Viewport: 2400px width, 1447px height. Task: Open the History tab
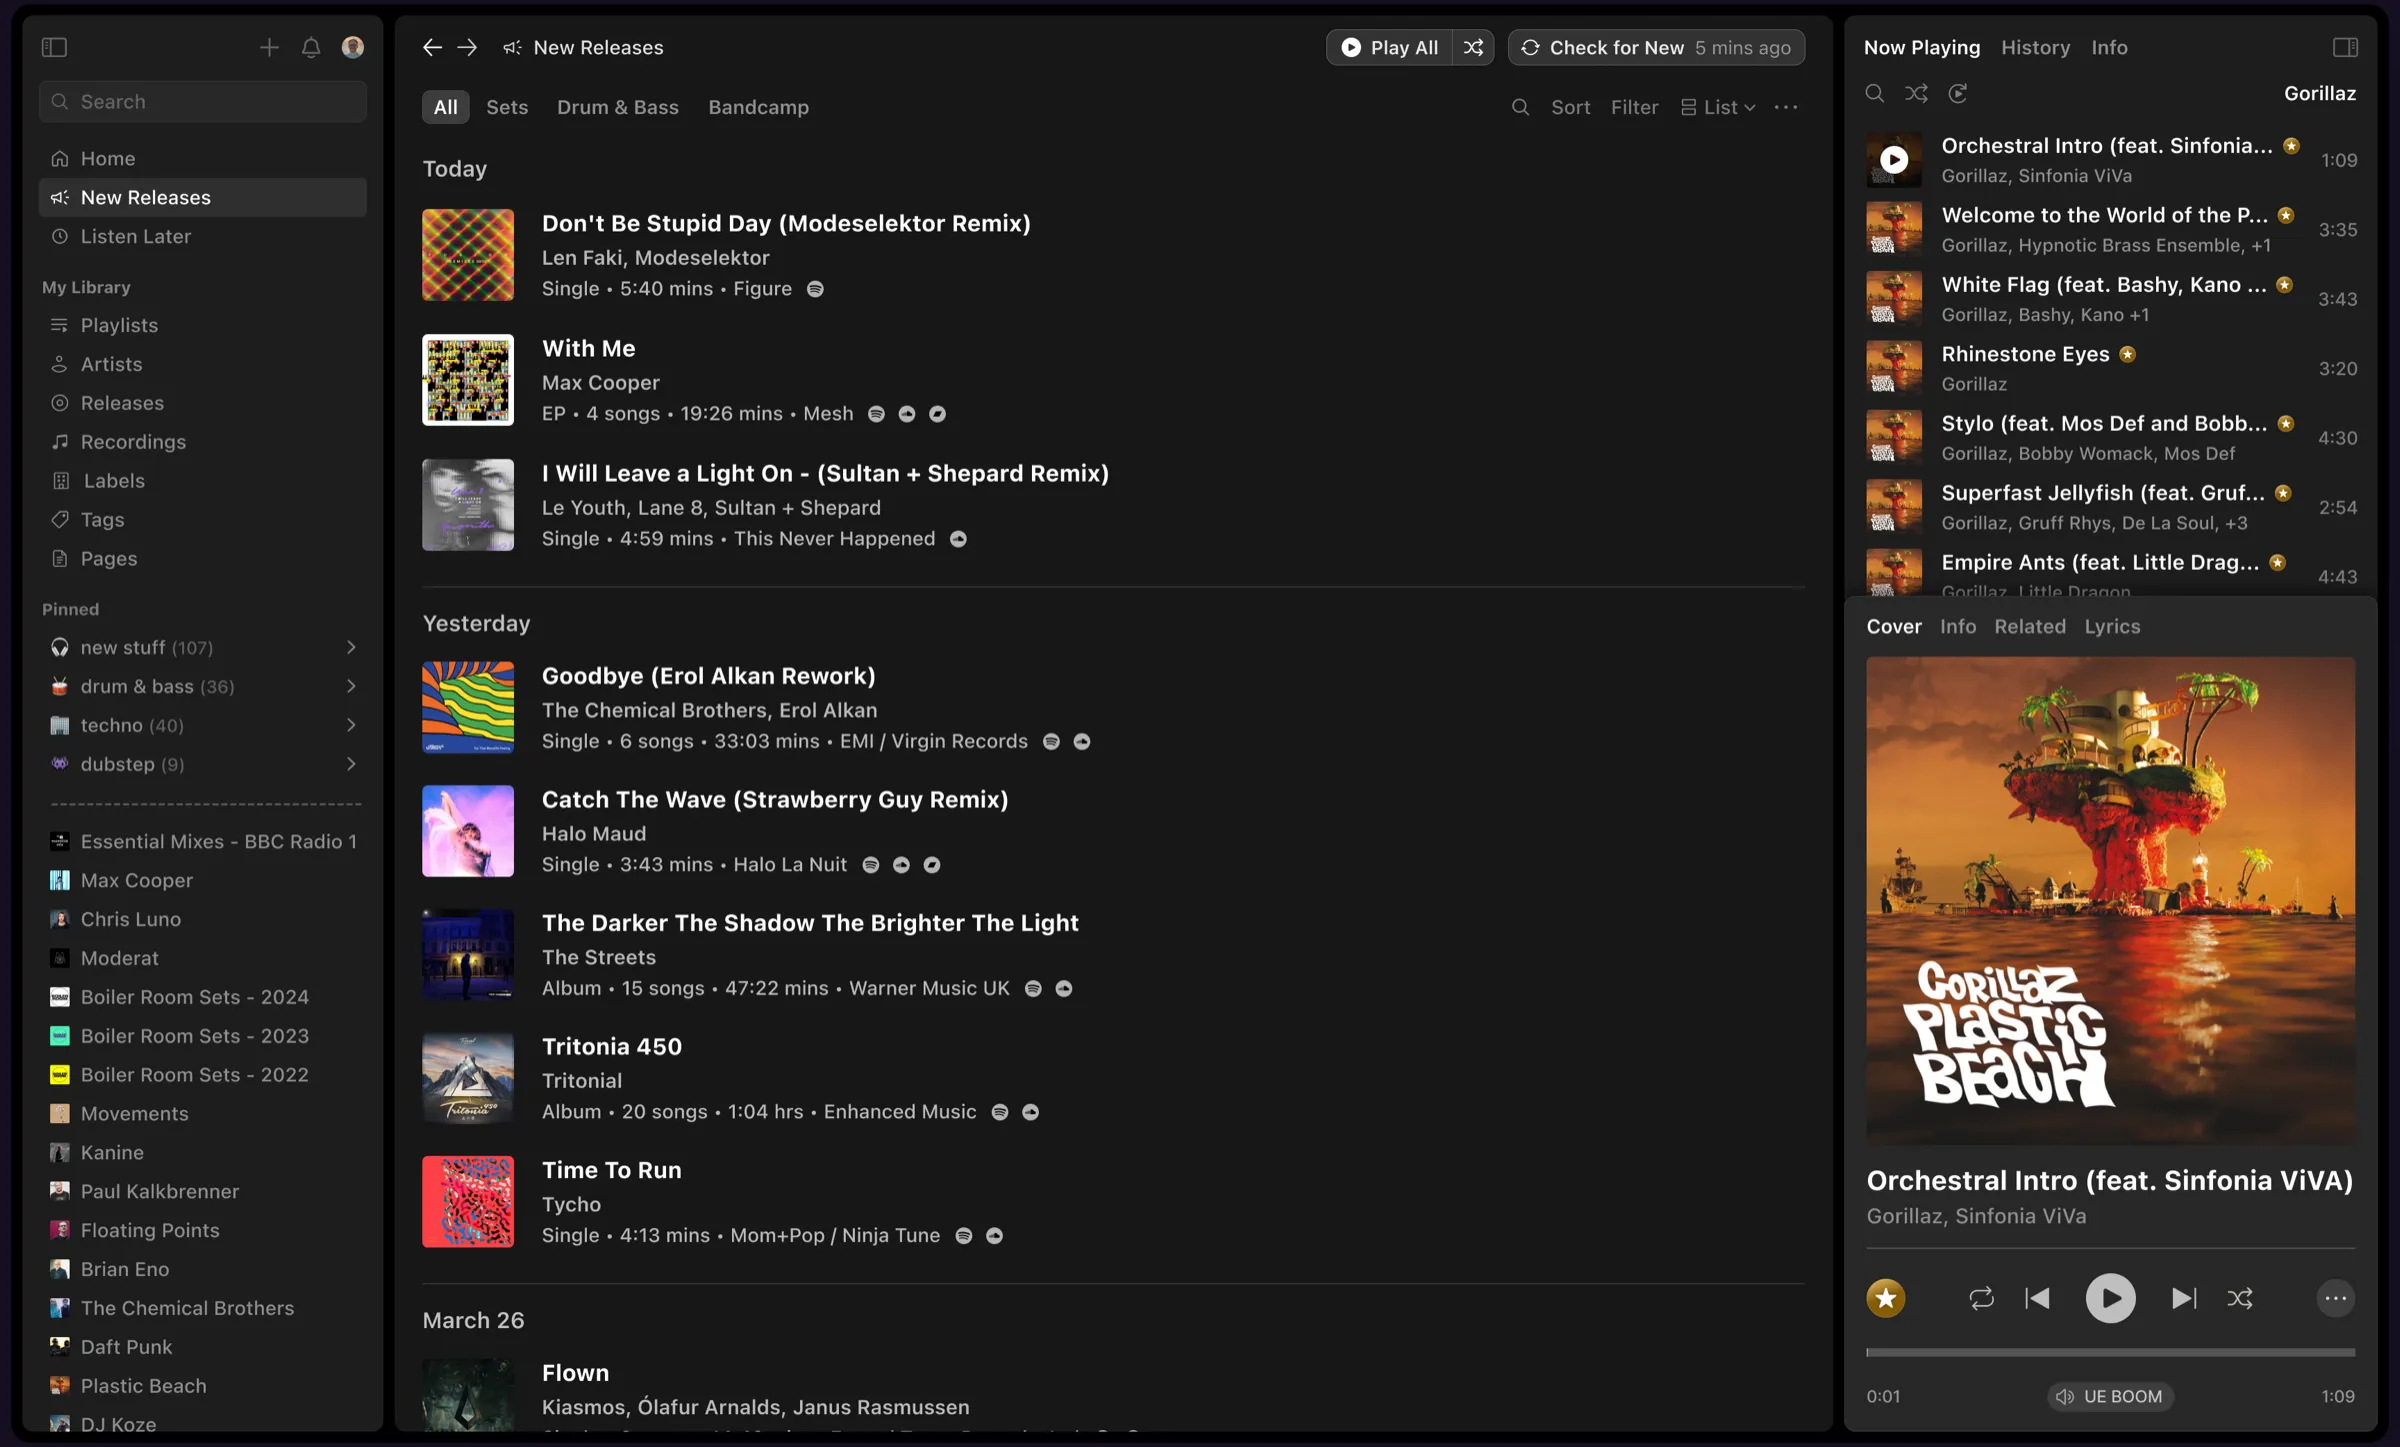coord(2035,47)
